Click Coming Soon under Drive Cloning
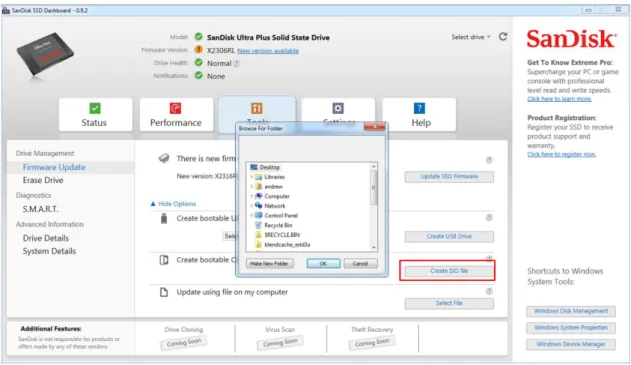This screenshot has width=631, height=365. point(184,343)
